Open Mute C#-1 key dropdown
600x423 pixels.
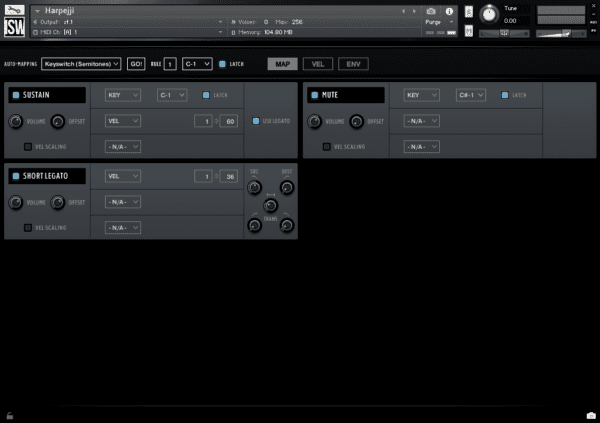[x=471, y=95]
